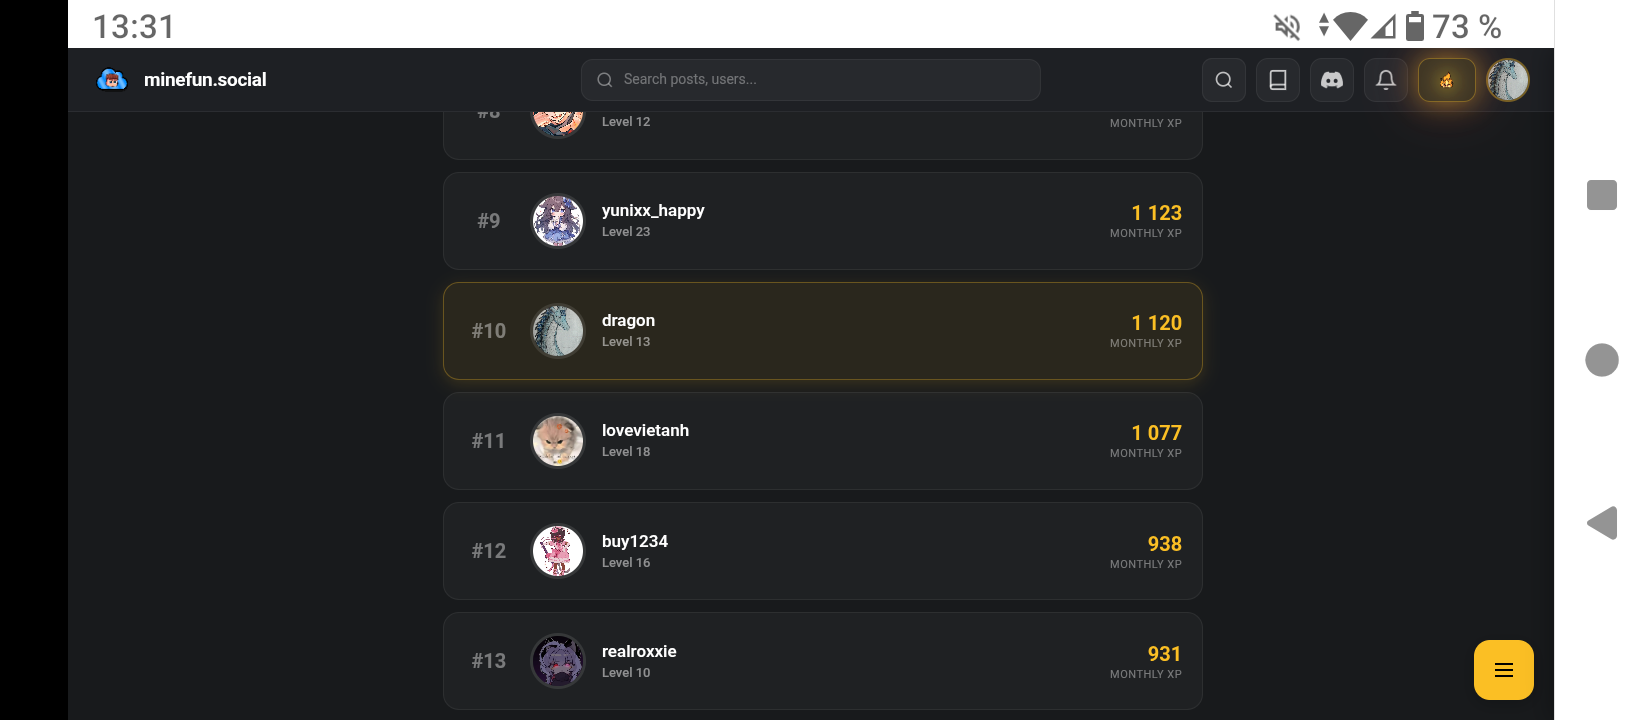This screenshot has height=720, width=1650.
Task: Select lovevietanh's cat avatar
Action: (557, 441)
